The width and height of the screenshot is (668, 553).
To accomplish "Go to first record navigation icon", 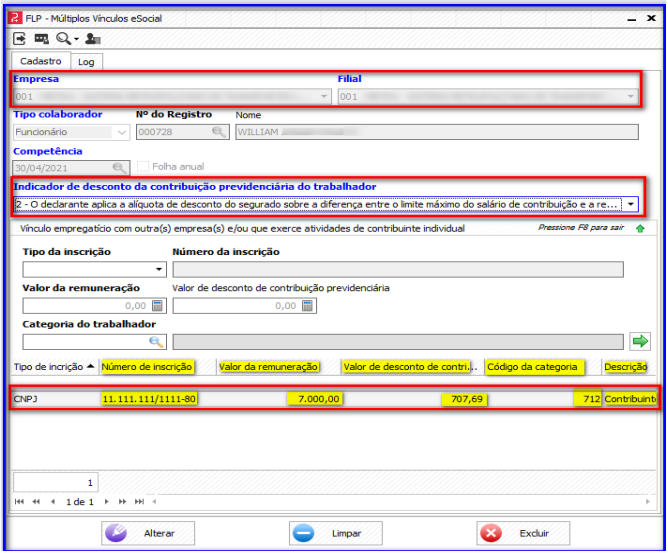I will point(19,502).
